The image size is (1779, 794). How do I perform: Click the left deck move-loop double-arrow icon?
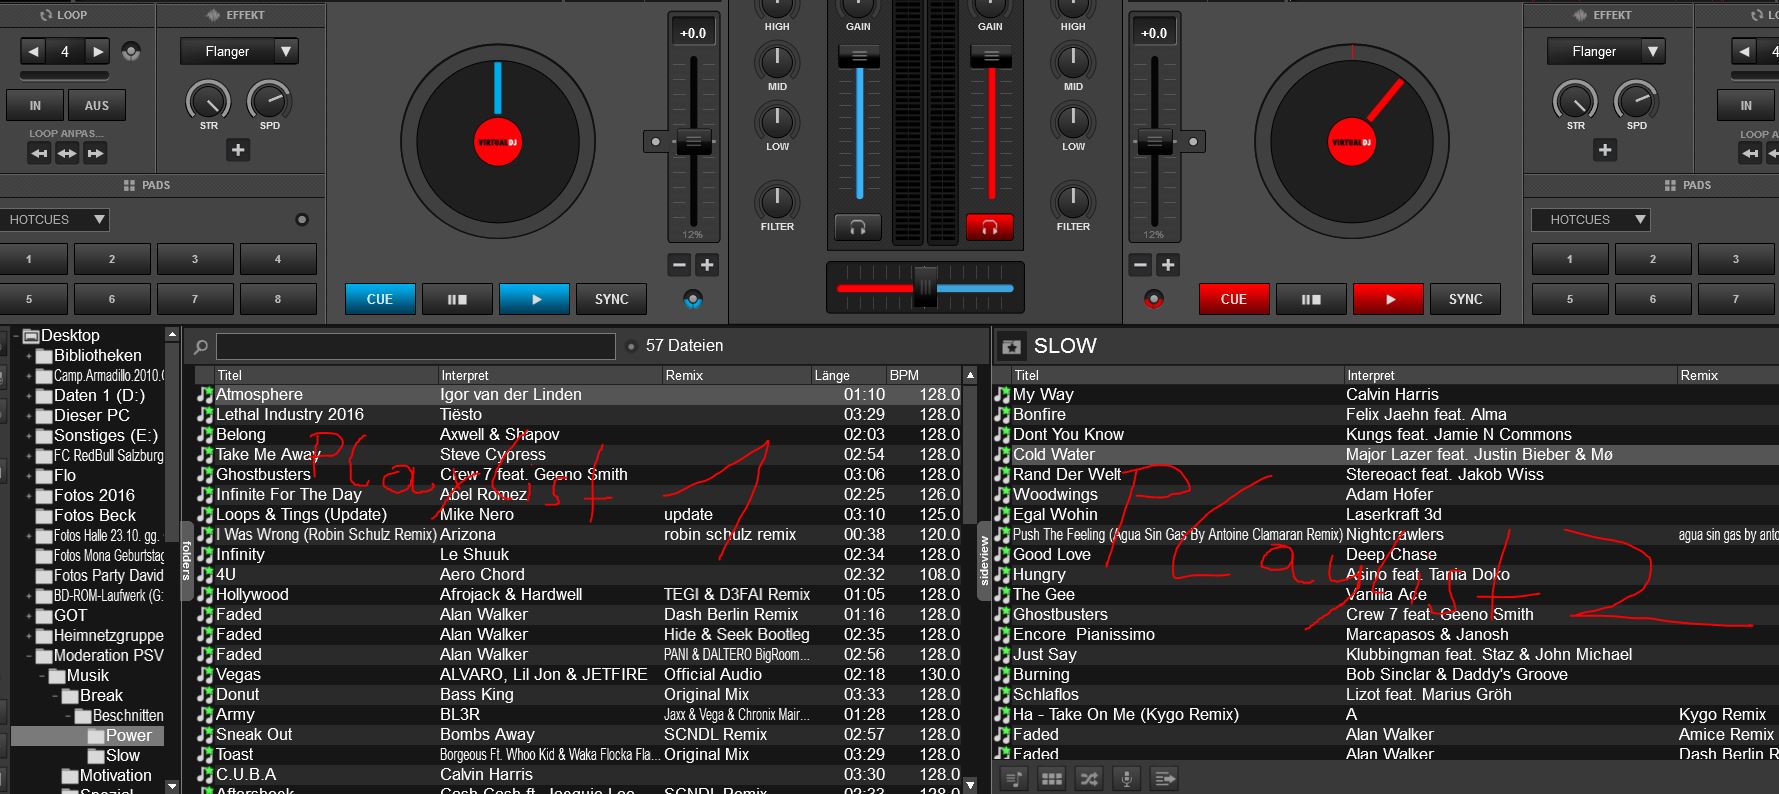pos(67,153)
